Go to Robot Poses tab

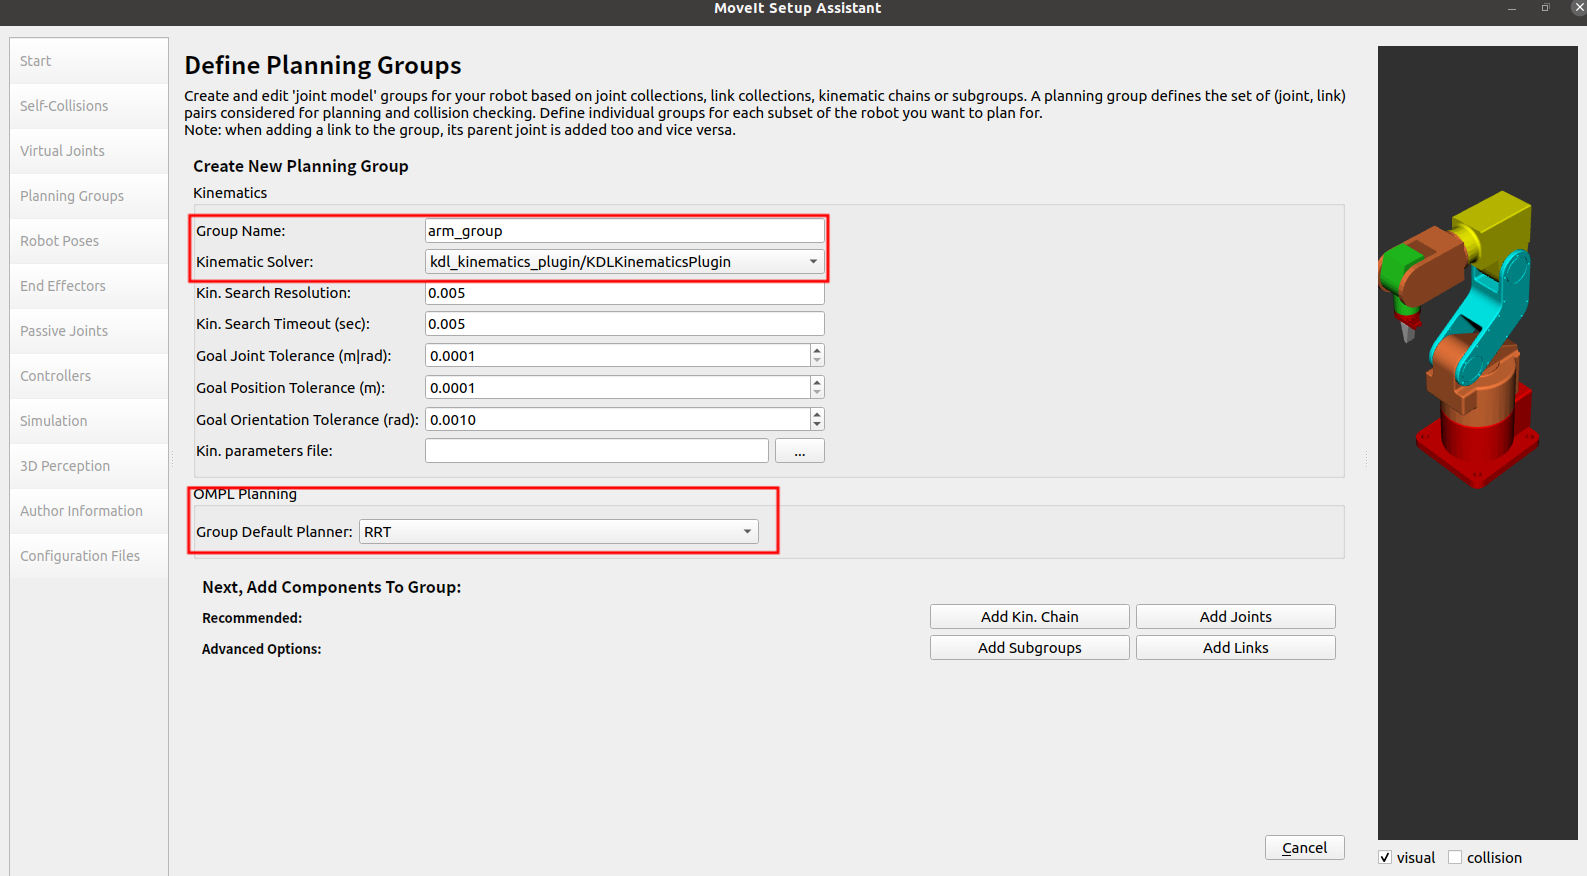point(89,241)
